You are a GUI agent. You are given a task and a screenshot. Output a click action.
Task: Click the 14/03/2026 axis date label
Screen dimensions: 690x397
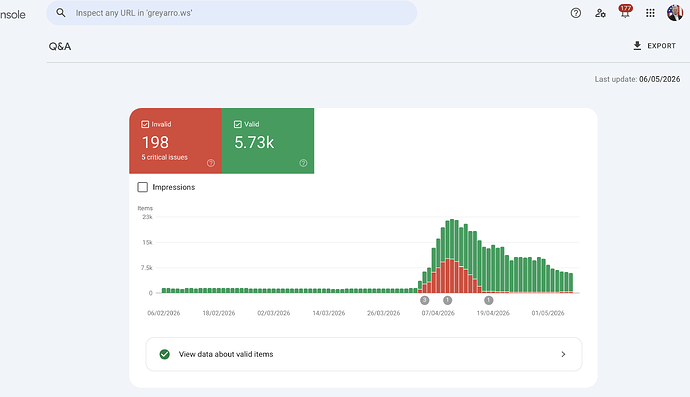(329, 313)
